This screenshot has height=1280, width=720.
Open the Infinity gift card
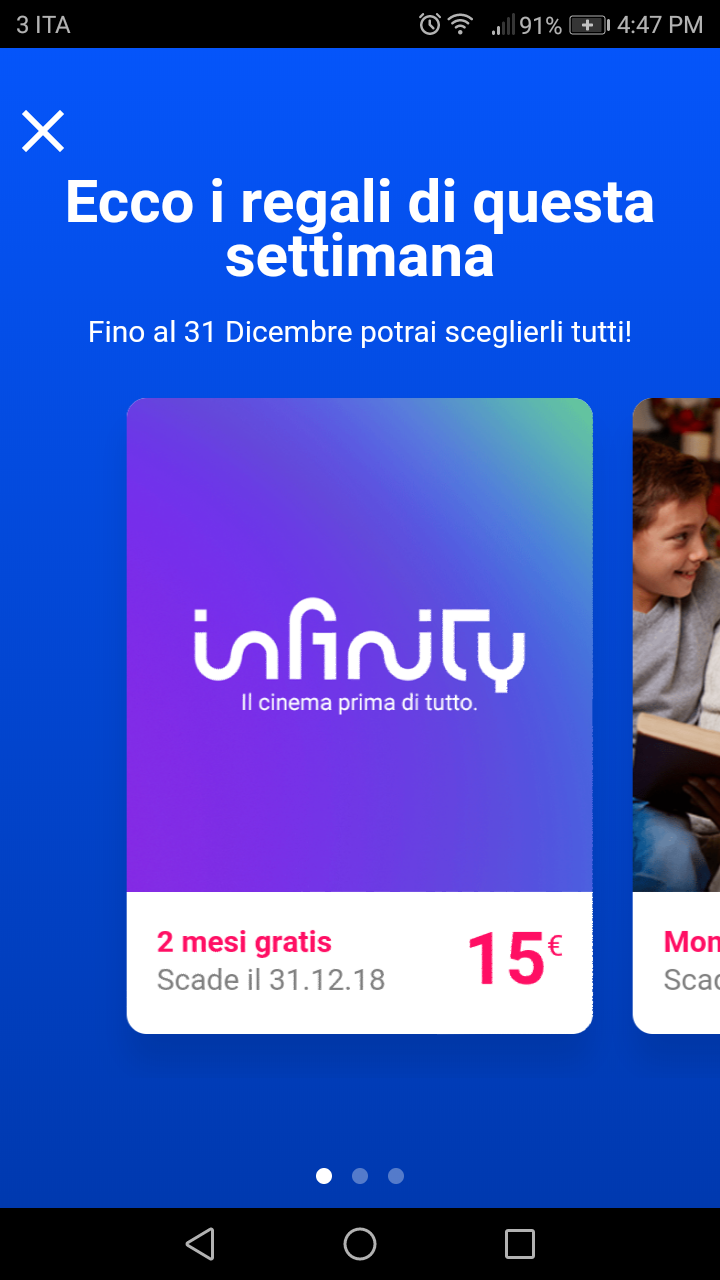(360, 716)
